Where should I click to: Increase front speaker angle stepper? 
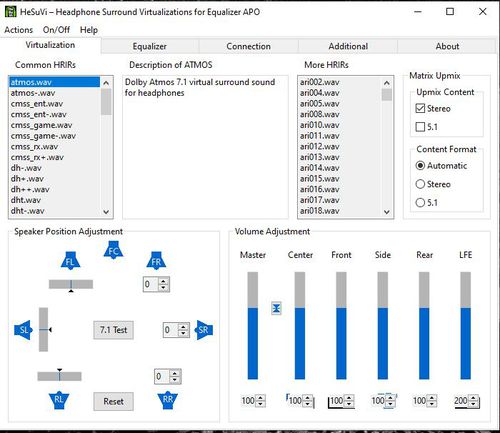pyautogui.click(x=164, y=281)
